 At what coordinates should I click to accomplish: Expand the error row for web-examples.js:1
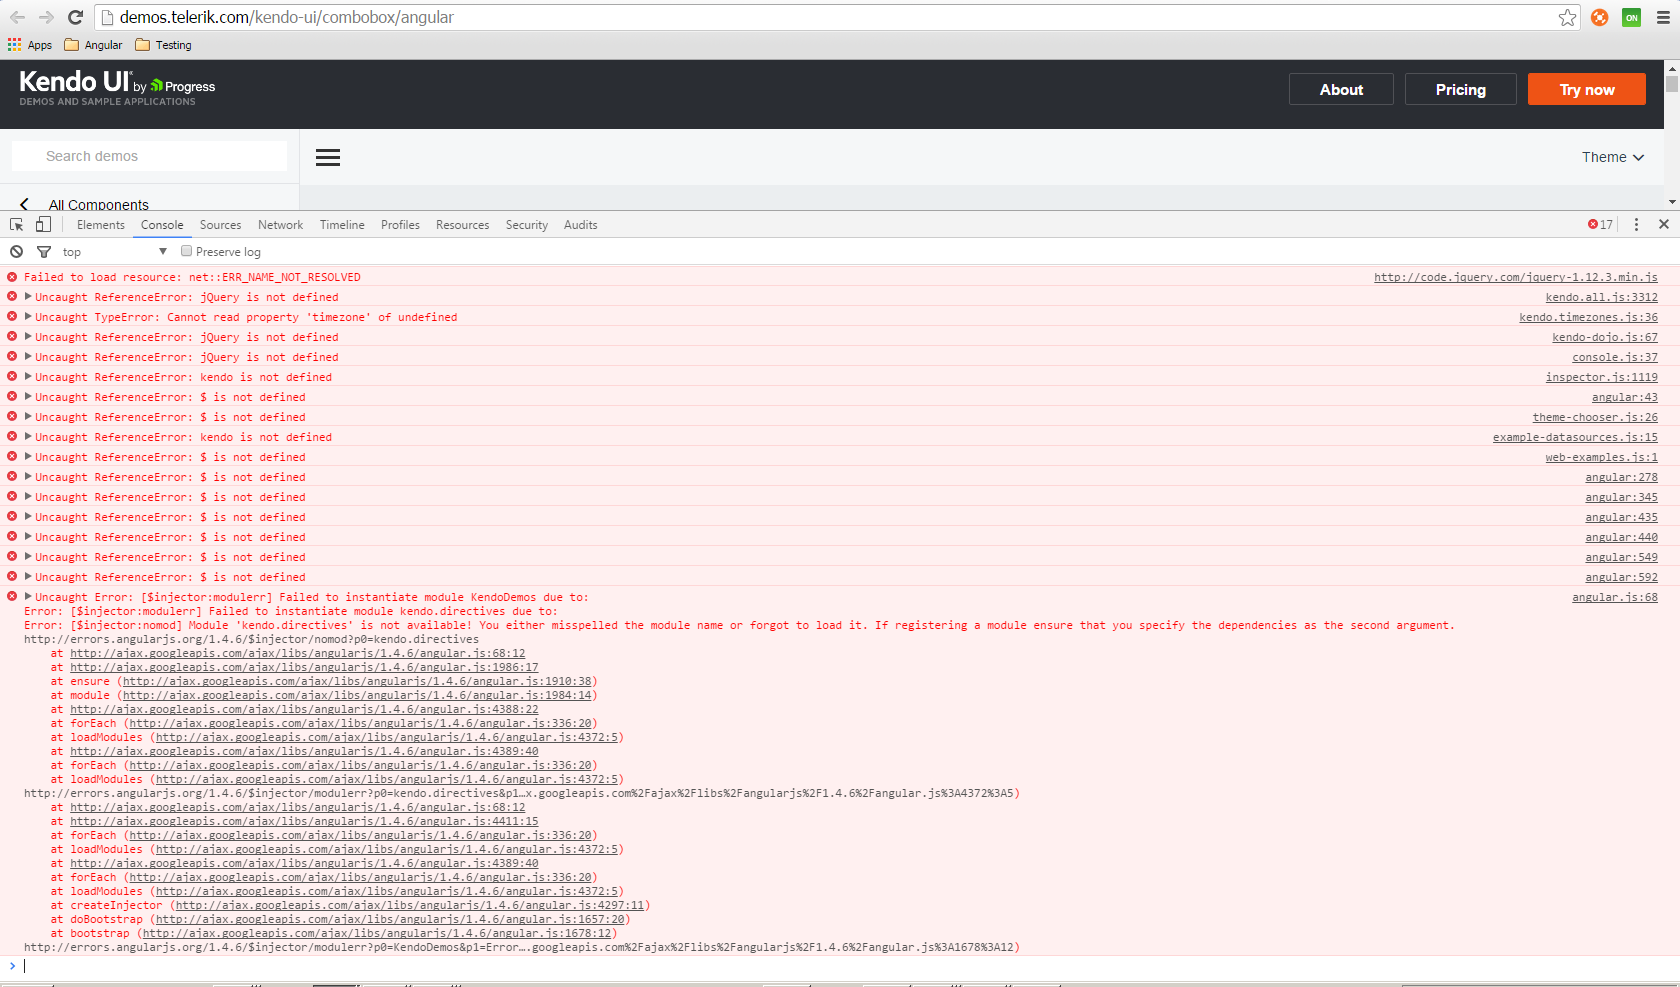(x=28, y=457)
